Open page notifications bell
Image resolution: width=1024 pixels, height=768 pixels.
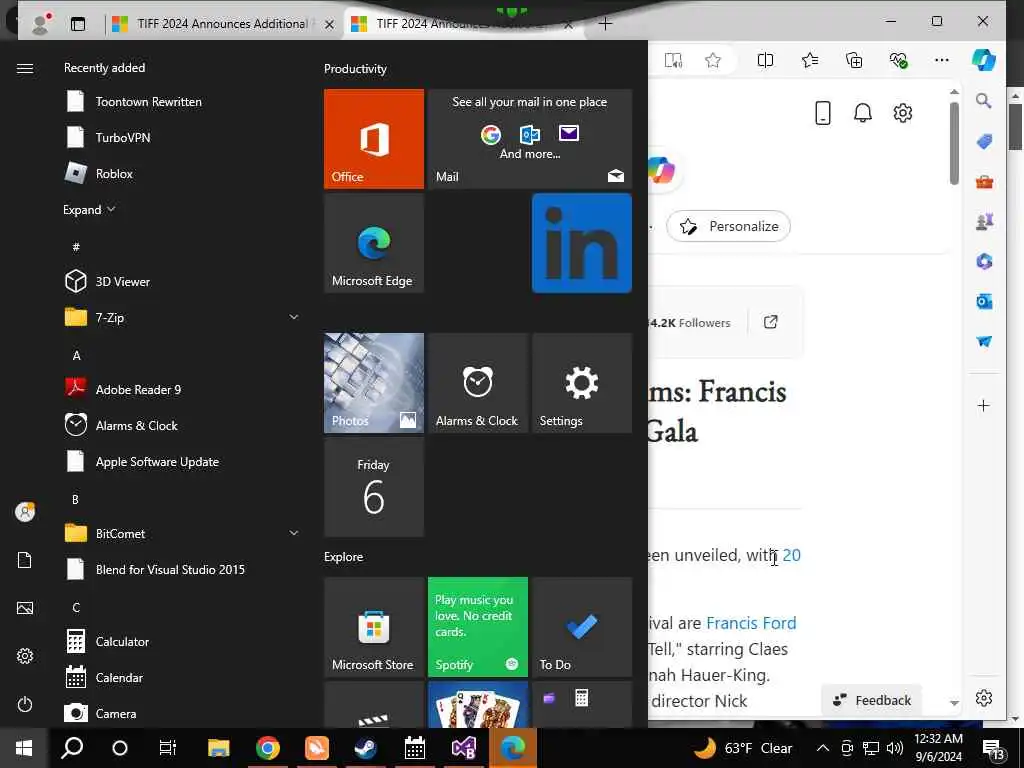[x=863, y=112]
